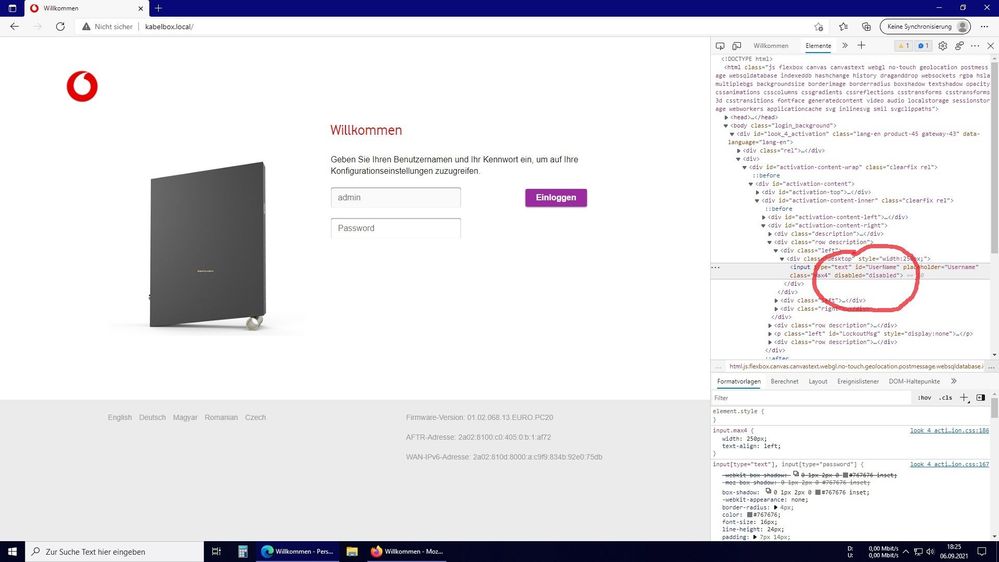Reload the kabelbox.local page
This screenshot has height=562, width=999.
[x=60, y=27]
